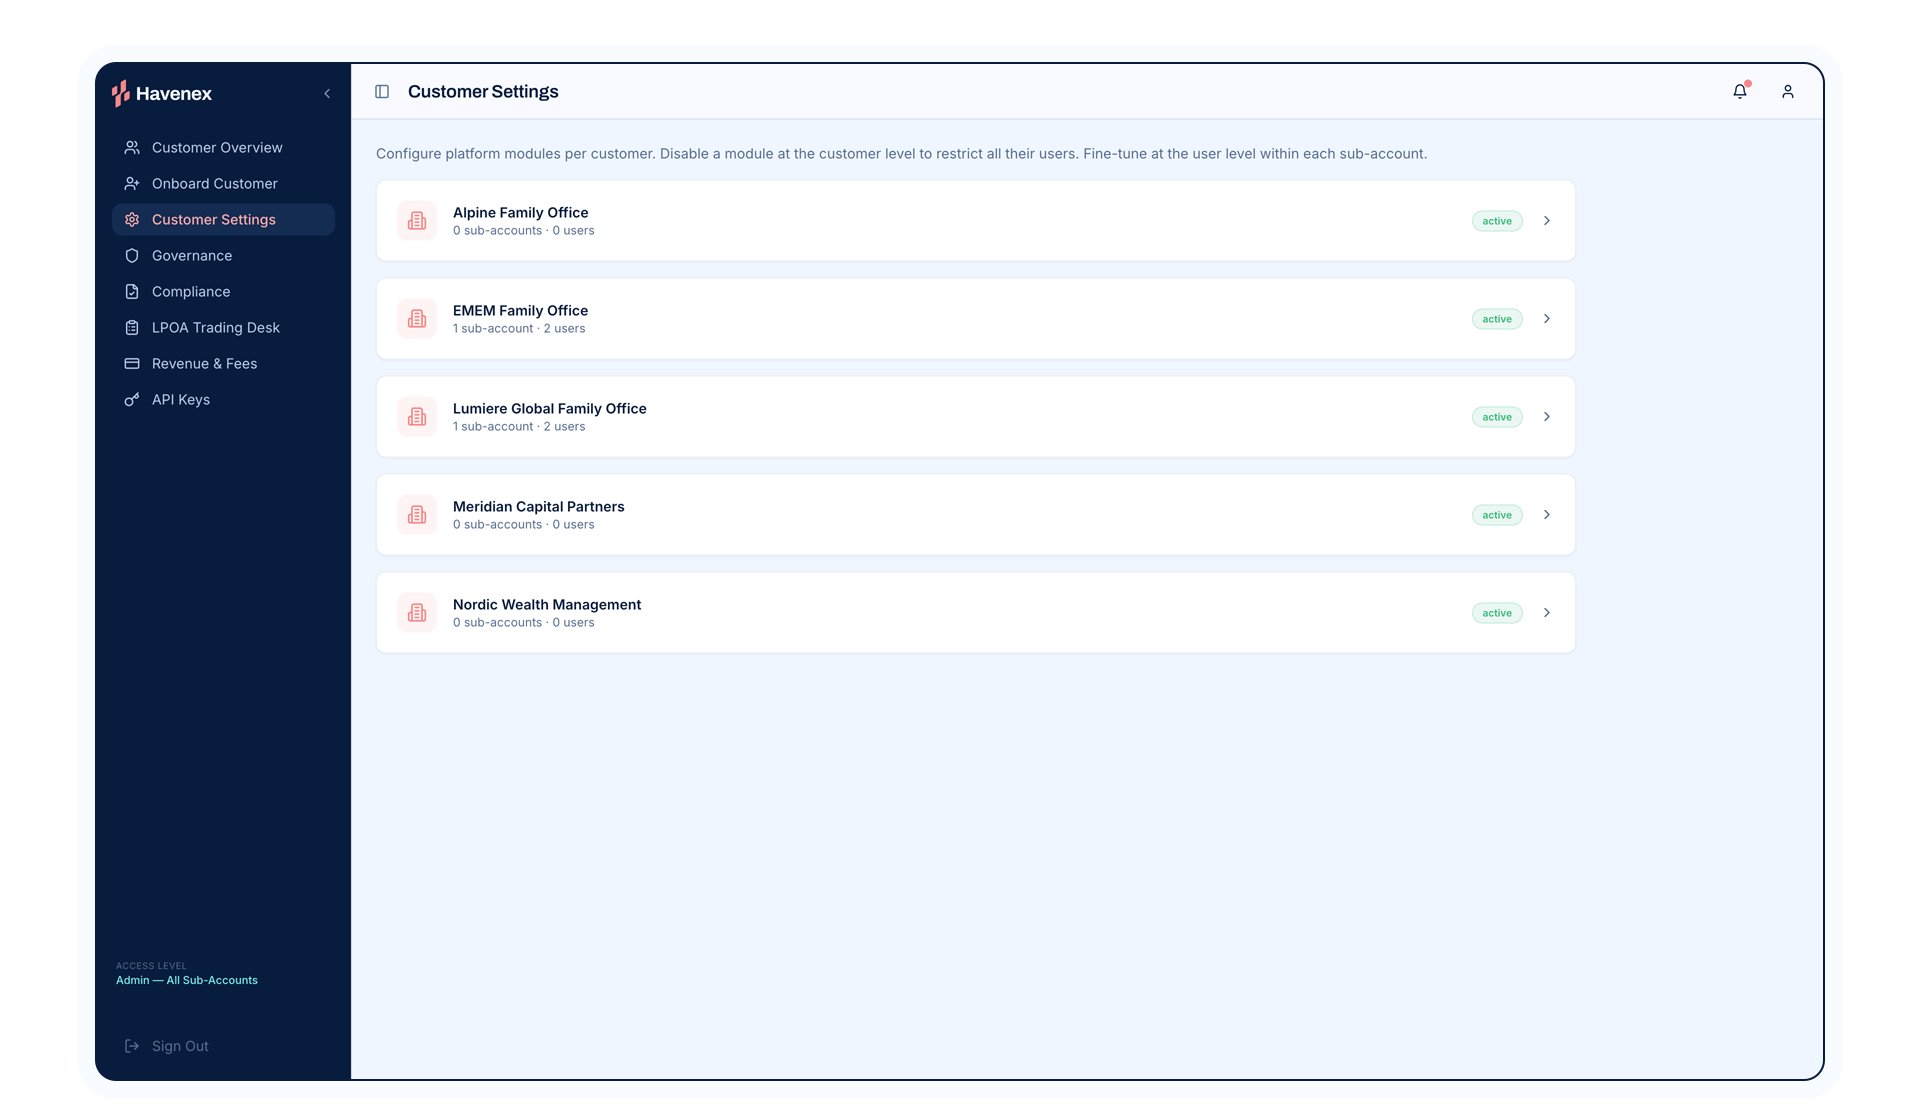Open the notifications bell
1920x1120 pixels.
[x=1740, y=91]
